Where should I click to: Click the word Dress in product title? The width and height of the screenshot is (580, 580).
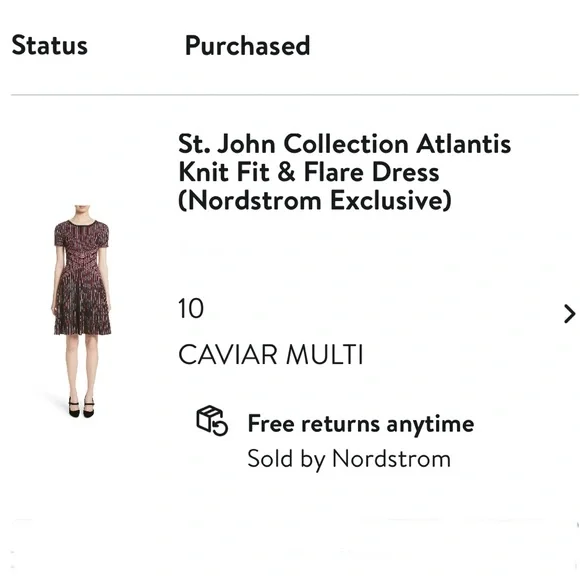(405, 172)
